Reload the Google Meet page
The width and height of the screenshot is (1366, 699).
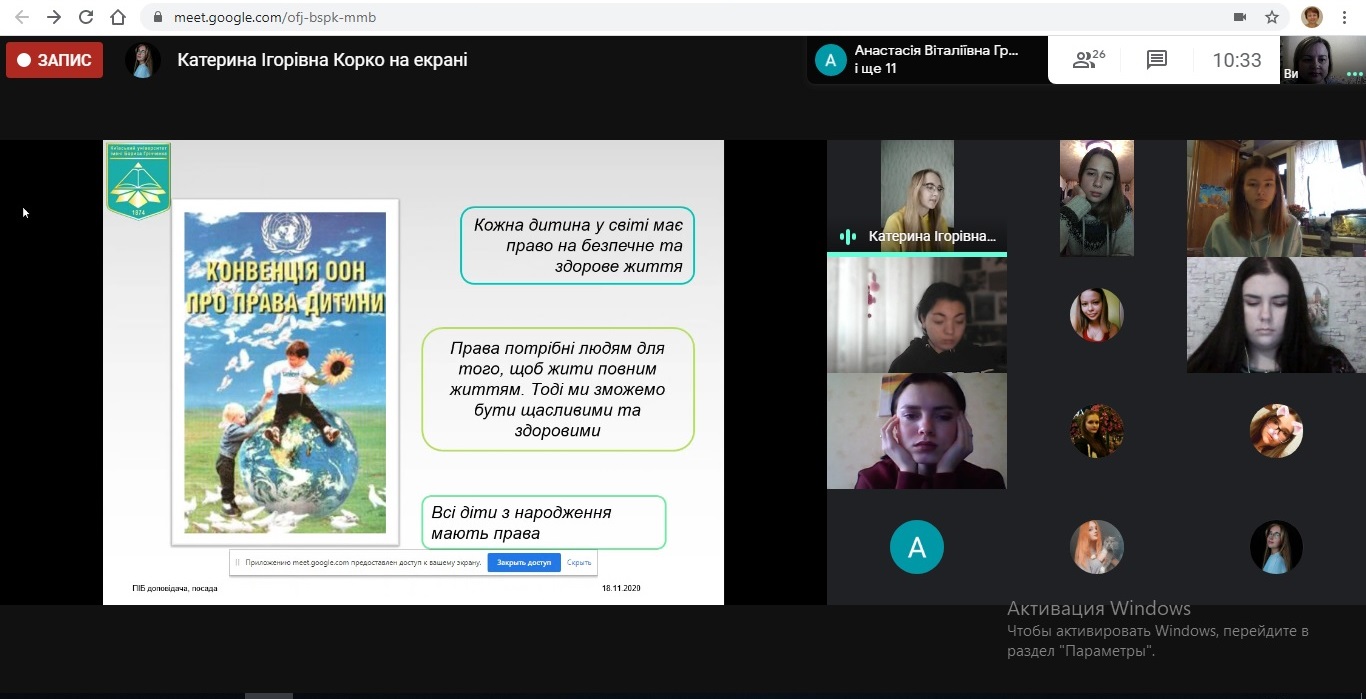pos(86,17)
